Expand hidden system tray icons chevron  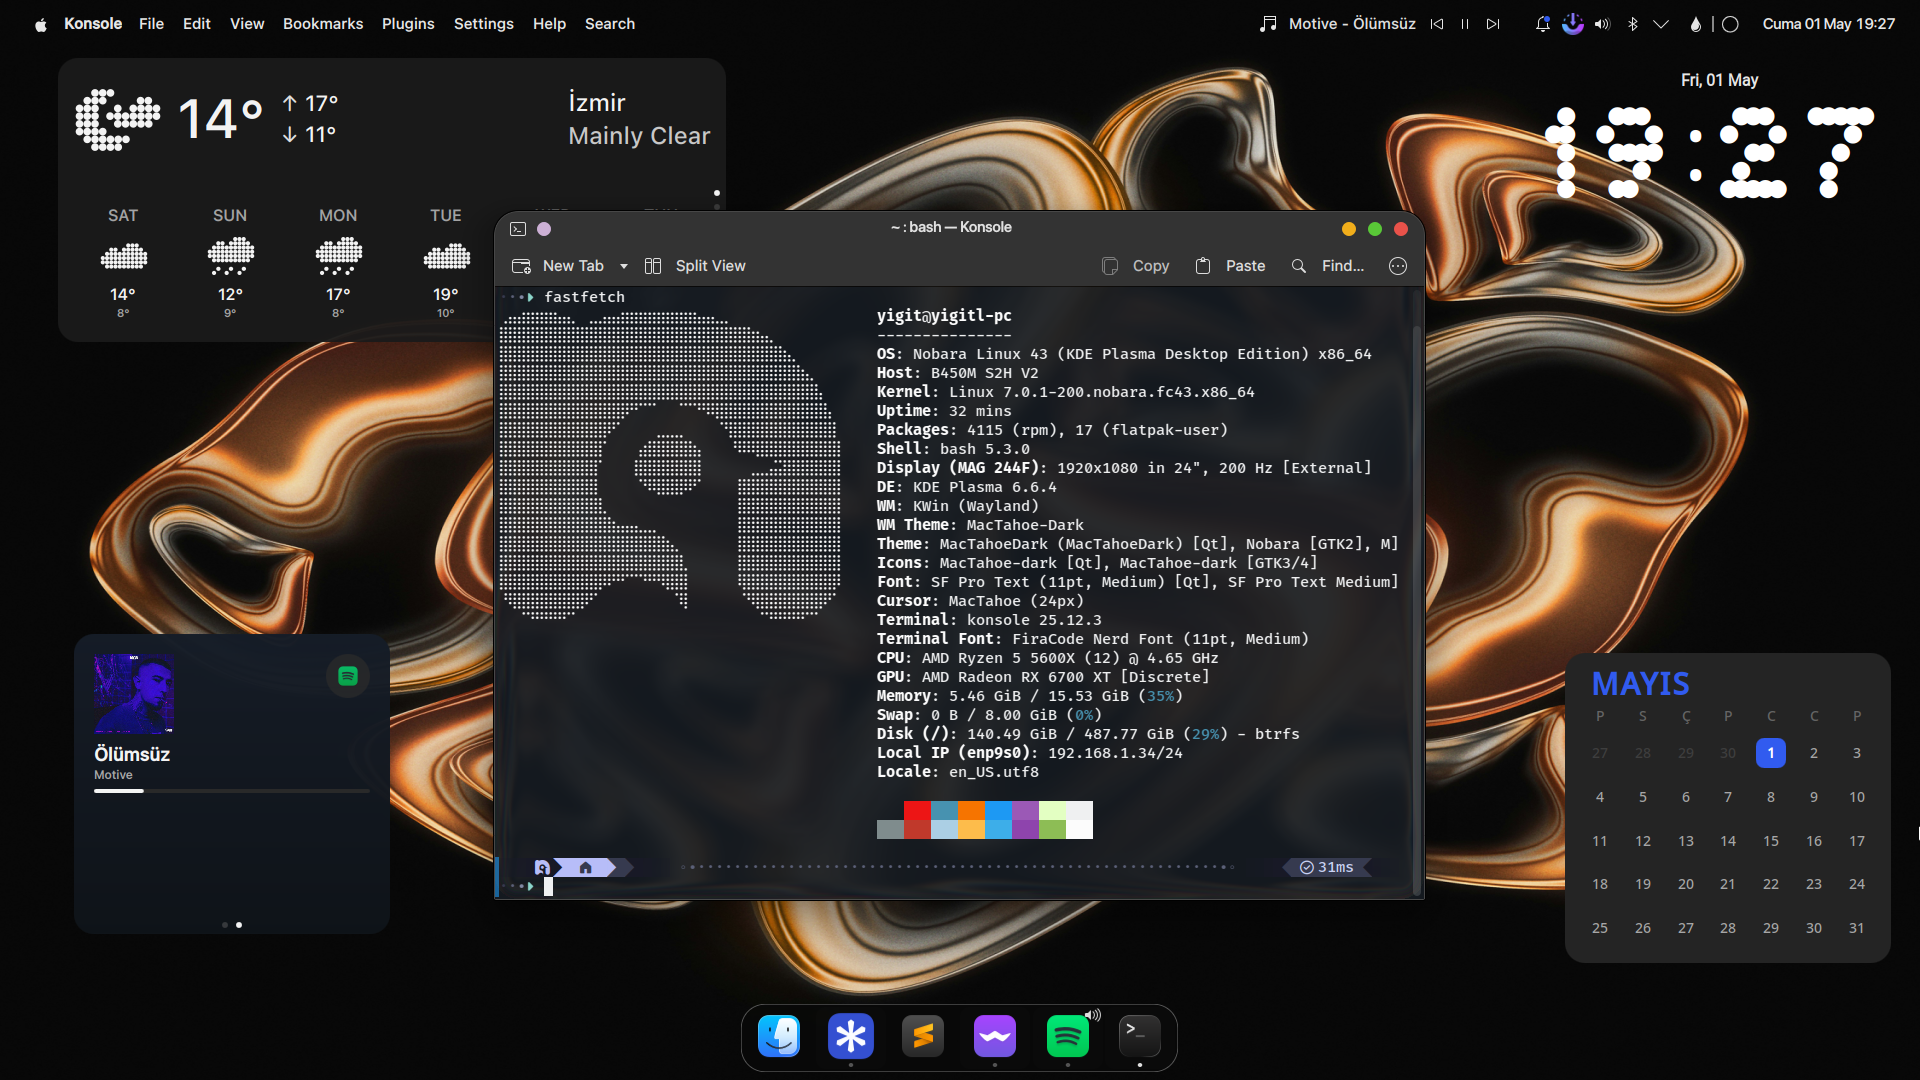coord(1661,24)
